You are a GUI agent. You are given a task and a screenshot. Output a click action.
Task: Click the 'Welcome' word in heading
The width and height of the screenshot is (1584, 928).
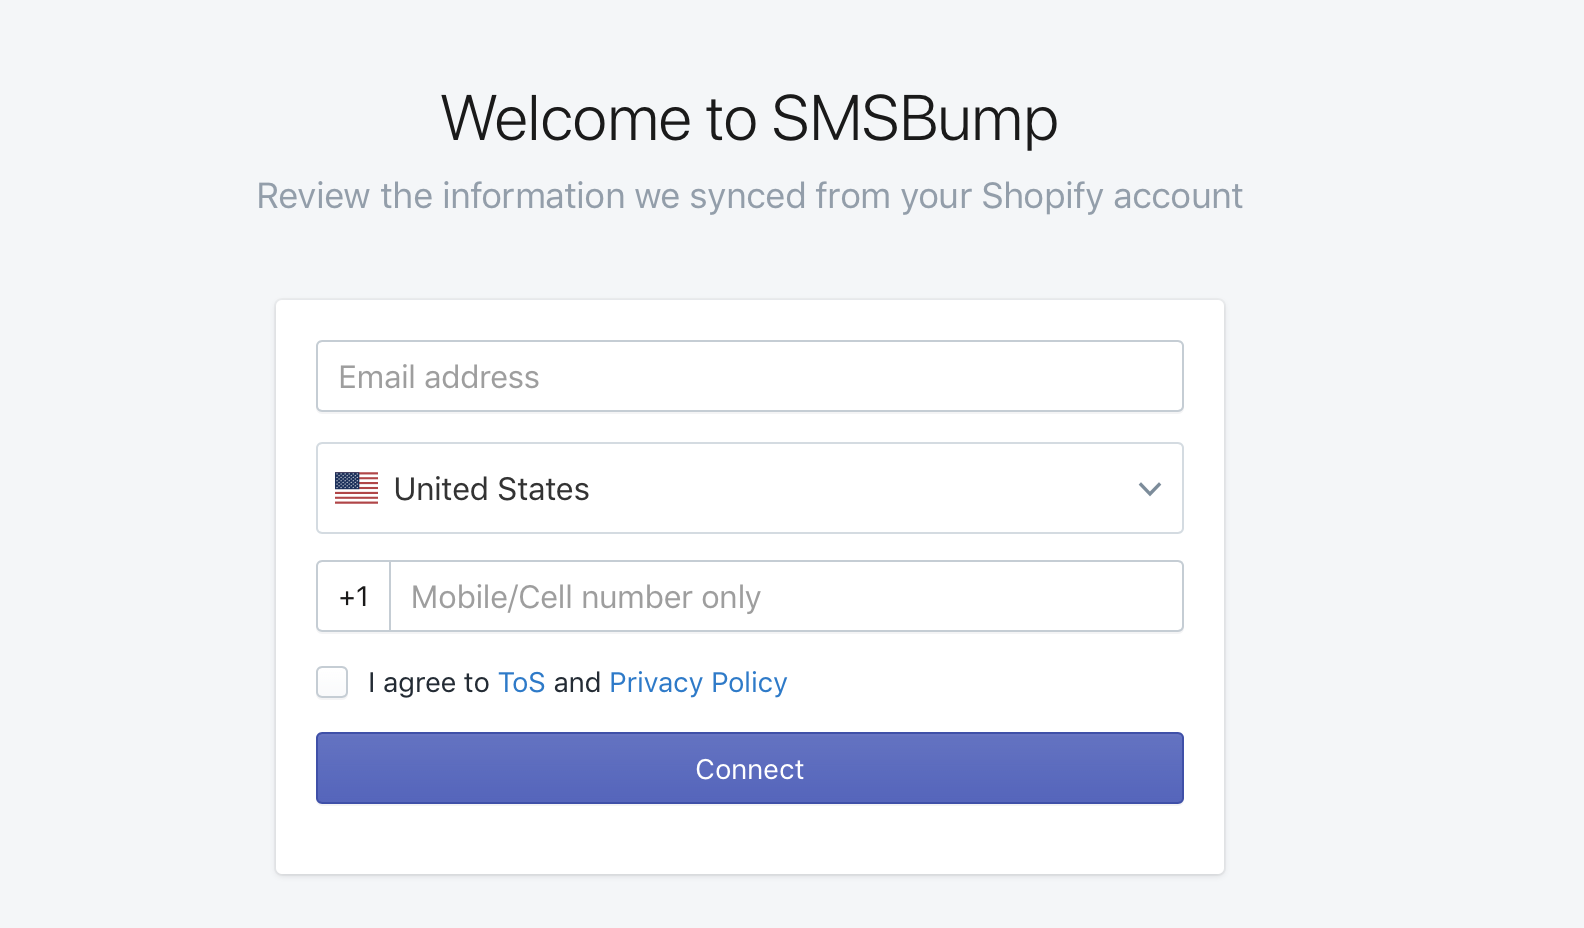[x=565, y=119]
